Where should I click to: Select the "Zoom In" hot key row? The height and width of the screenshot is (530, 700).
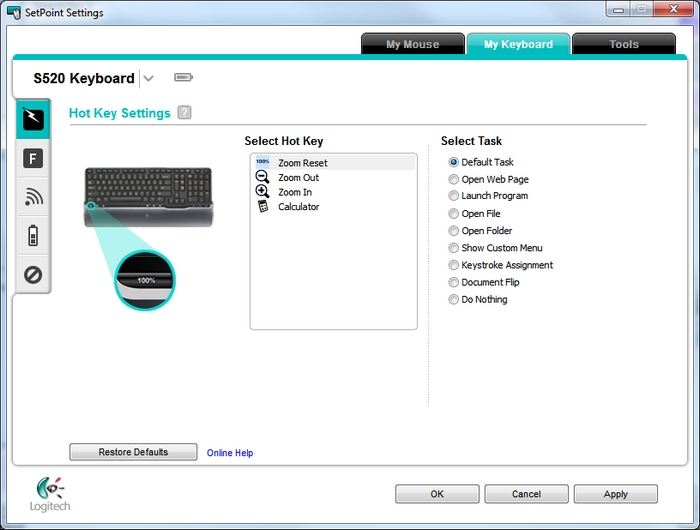coord(334,192)
